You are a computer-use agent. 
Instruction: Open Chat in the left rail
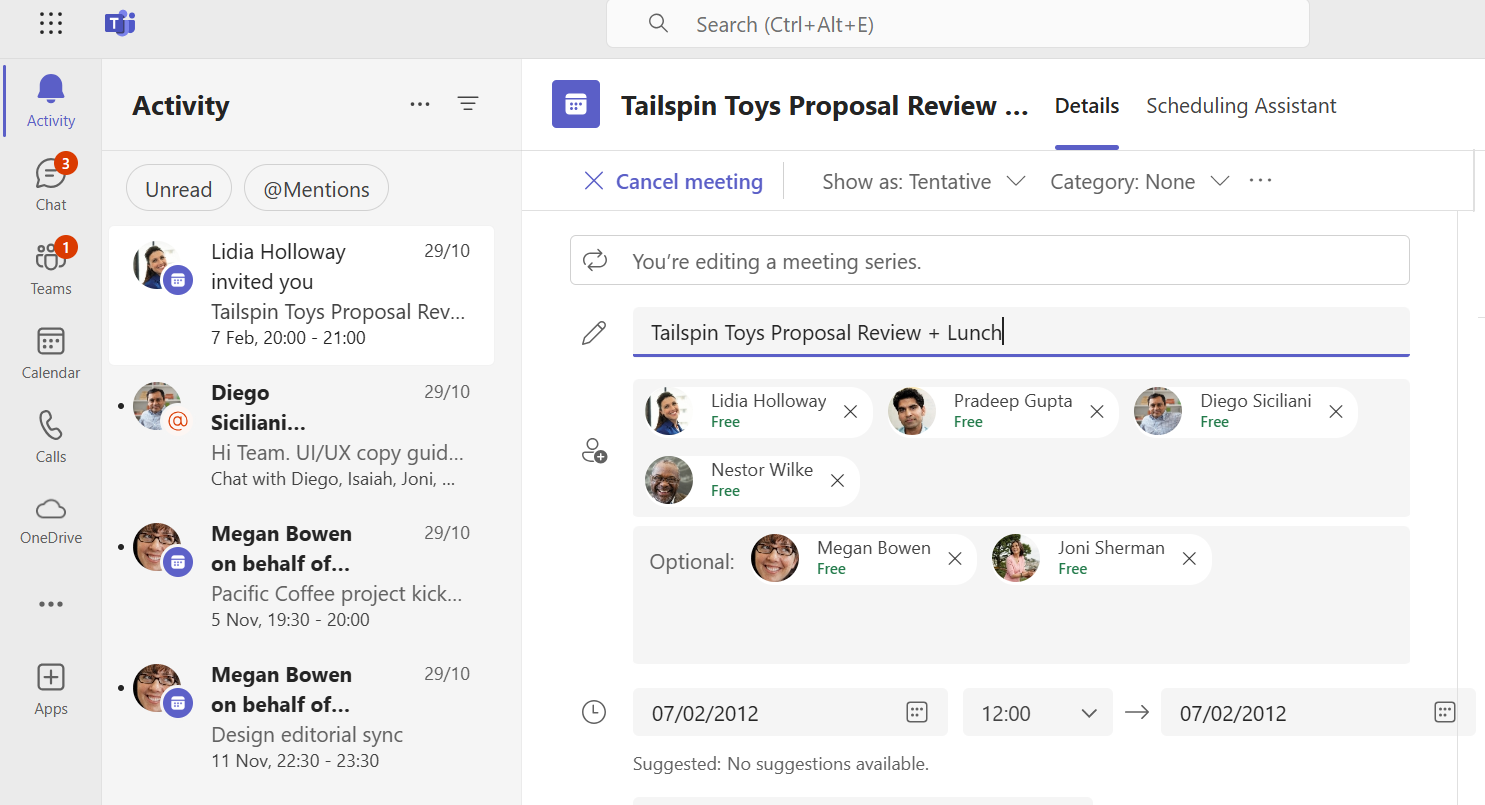(51, 184)
